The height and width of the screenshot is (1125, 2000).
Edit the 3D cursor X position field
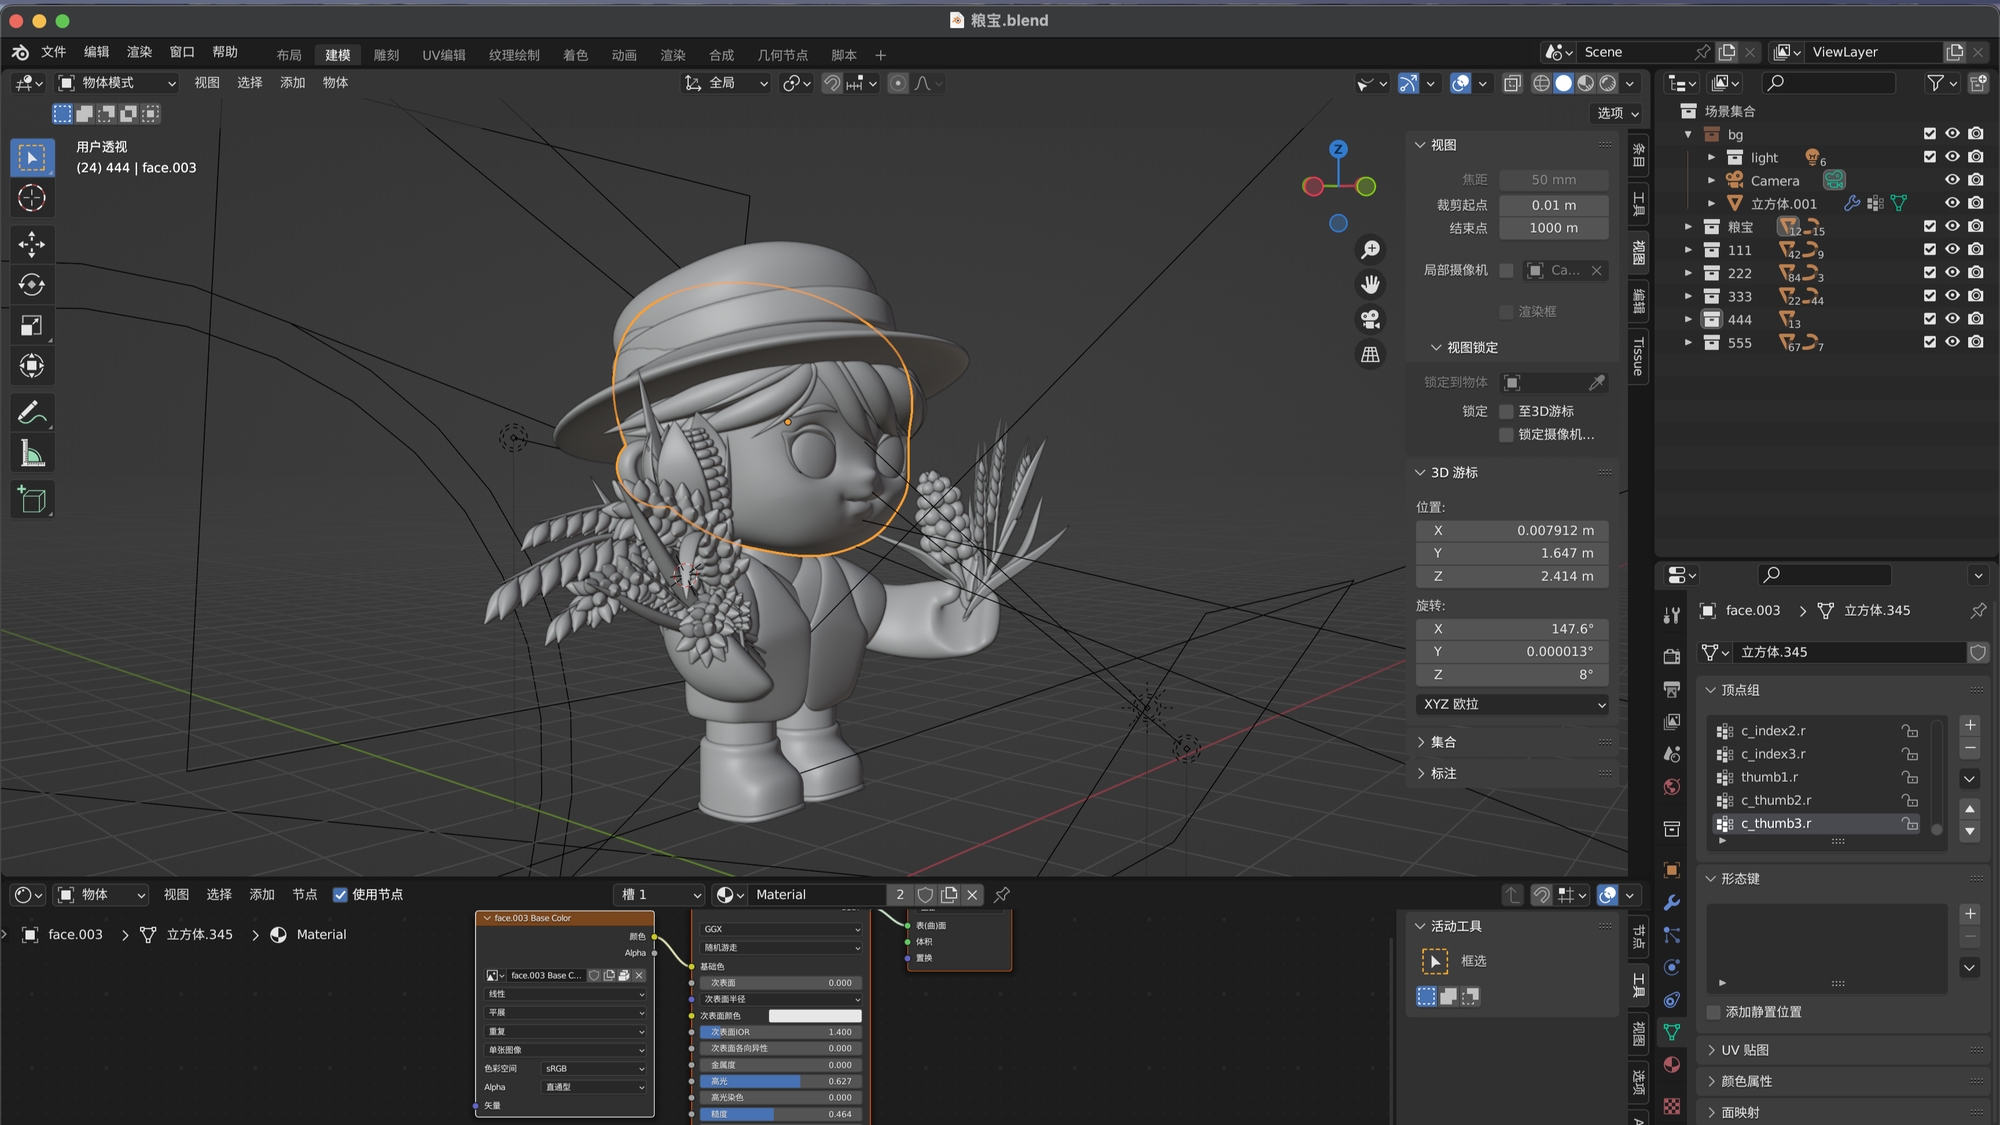tap(1513, 530)
